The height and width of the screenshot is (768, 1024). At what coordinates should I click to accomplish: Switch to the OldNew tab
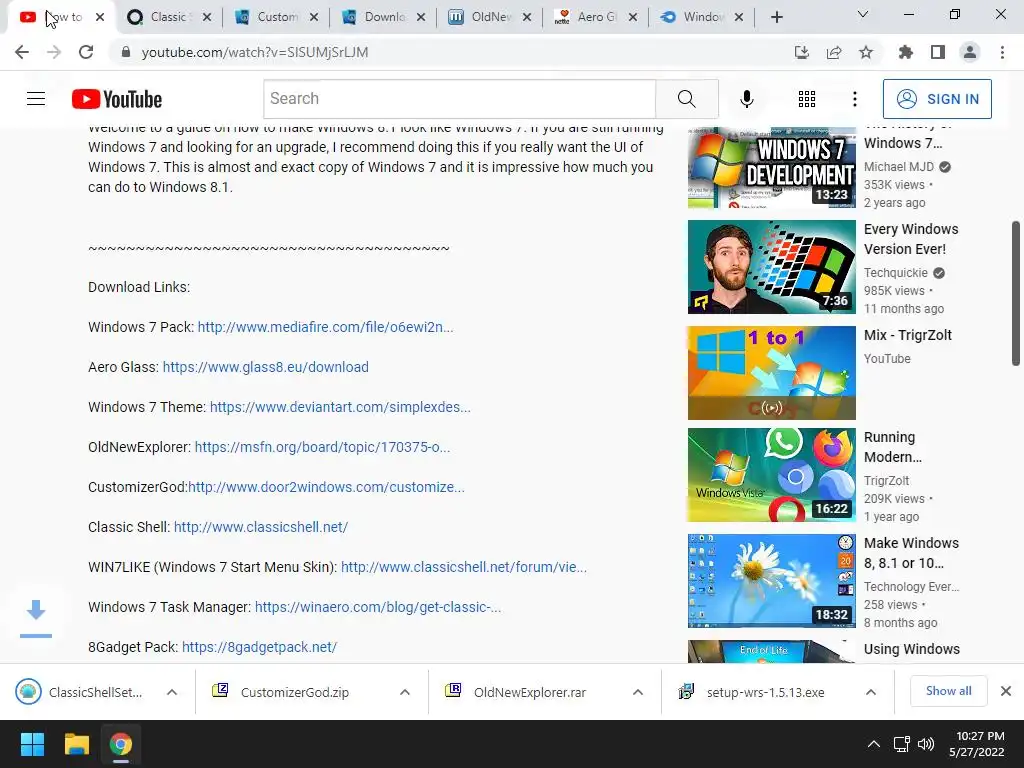(x=491, y=17)
